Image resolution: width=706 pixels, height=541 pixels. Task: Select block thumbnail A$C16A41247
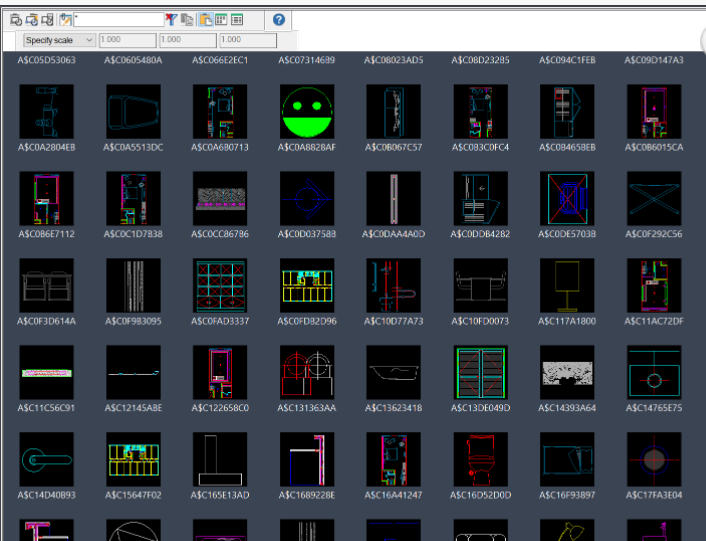click(394, 460)
